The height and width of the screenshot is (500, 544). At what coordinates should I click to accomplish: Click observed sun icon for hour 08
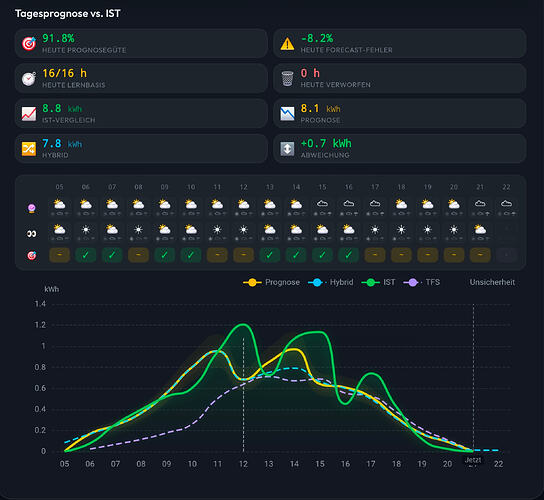tap(138, 229)
